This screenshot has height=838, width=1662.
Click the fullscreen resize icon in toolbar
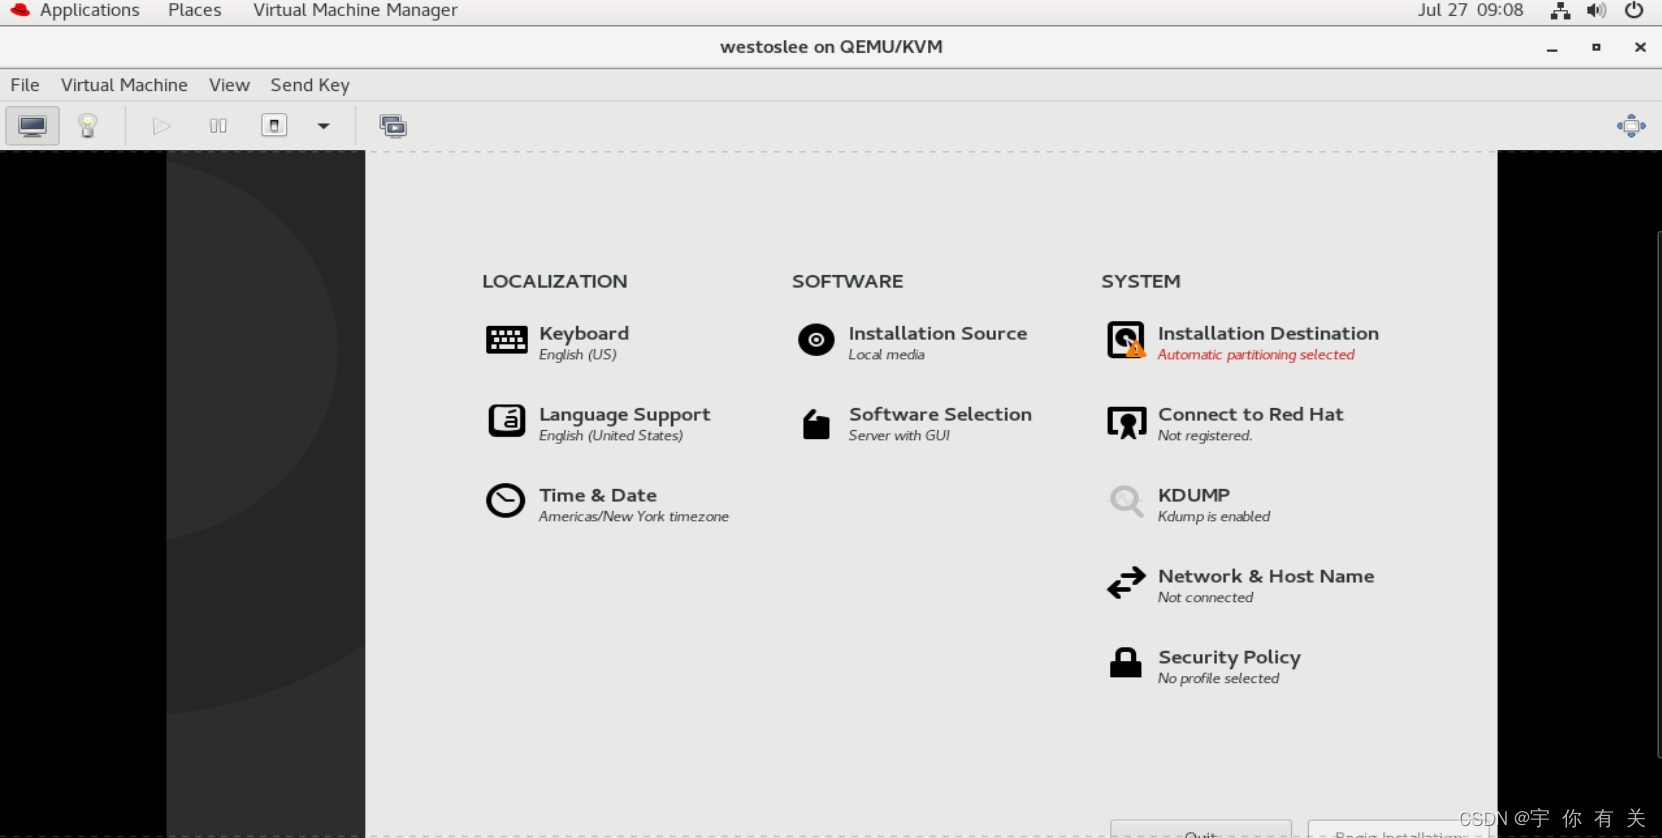click(1631, 126)
